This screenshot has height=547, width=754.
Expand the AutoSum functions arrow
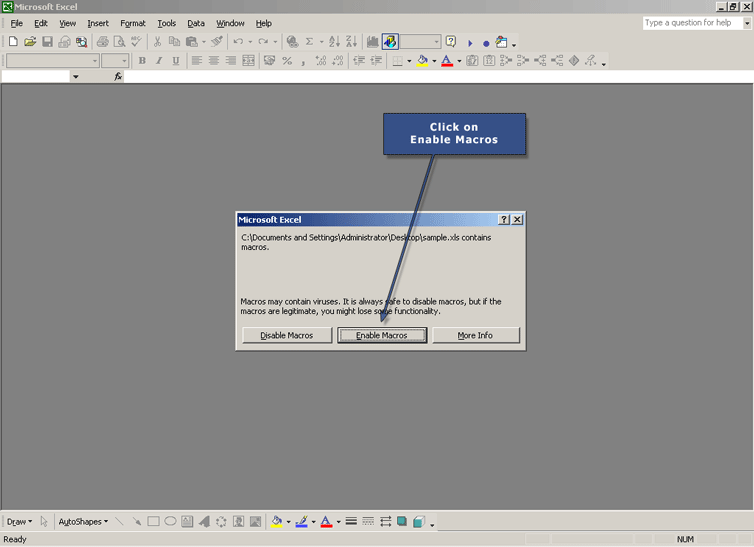tap(322, 42)
